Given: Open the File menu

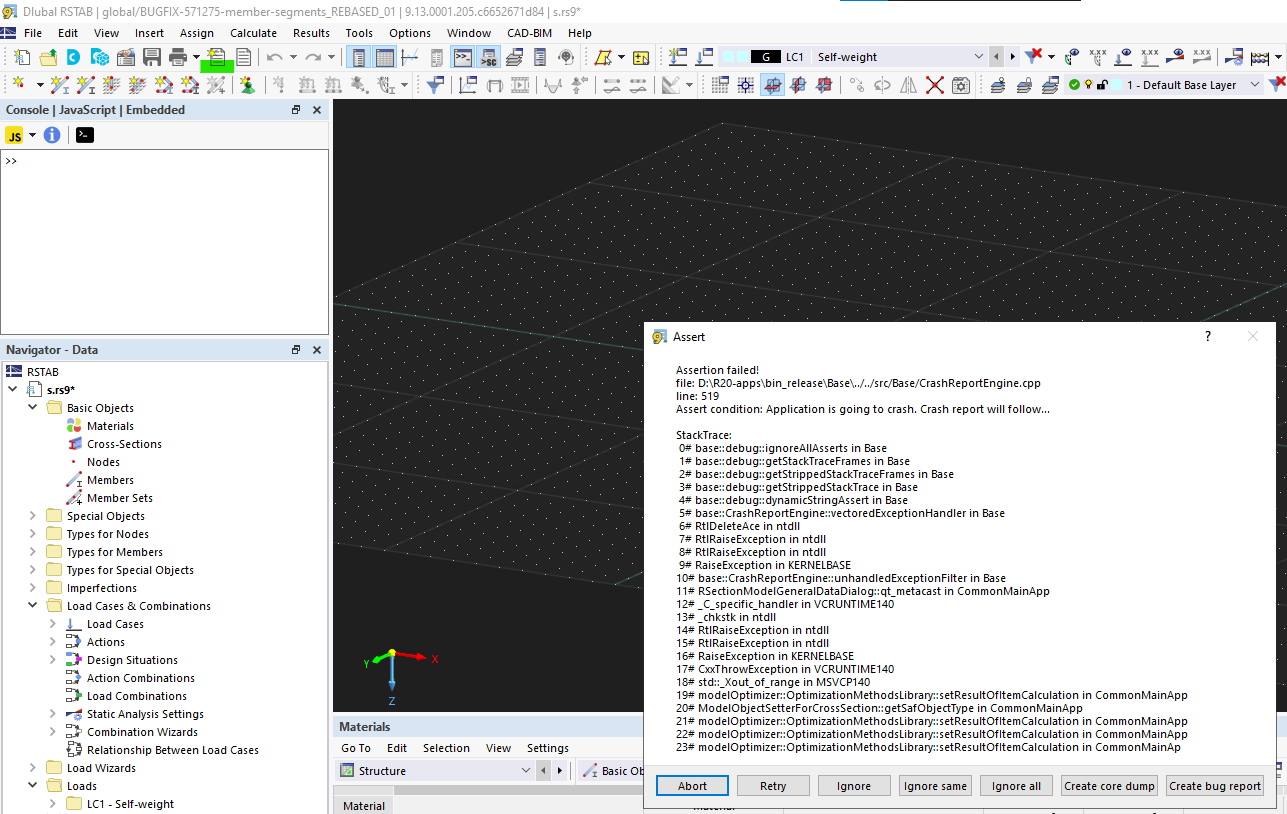Looking at the screenshot, I should click(x=33, y=33).
